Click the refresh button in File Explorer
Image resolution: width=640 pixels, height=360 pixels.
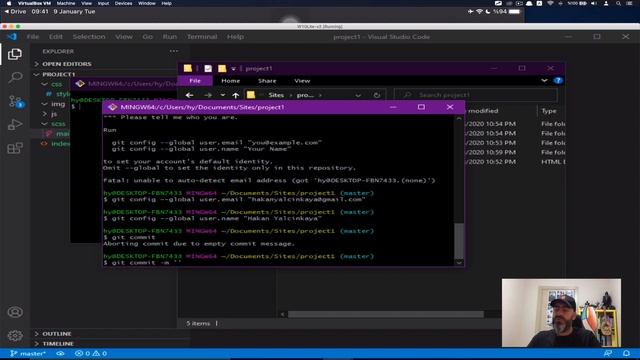[377, 95]
